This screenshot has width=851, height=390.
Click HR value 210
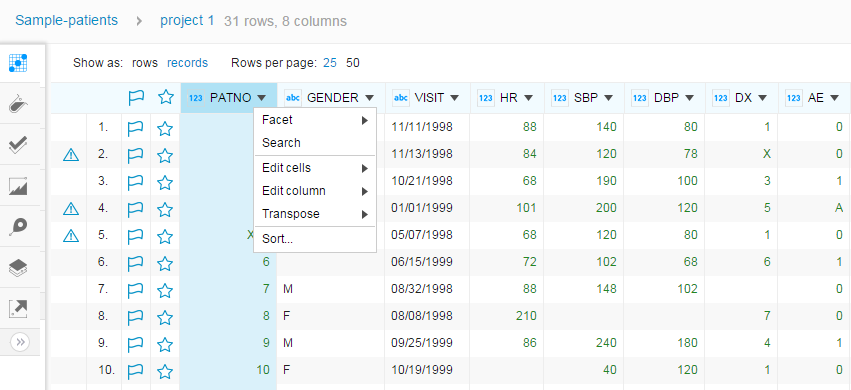click(526, 316)
